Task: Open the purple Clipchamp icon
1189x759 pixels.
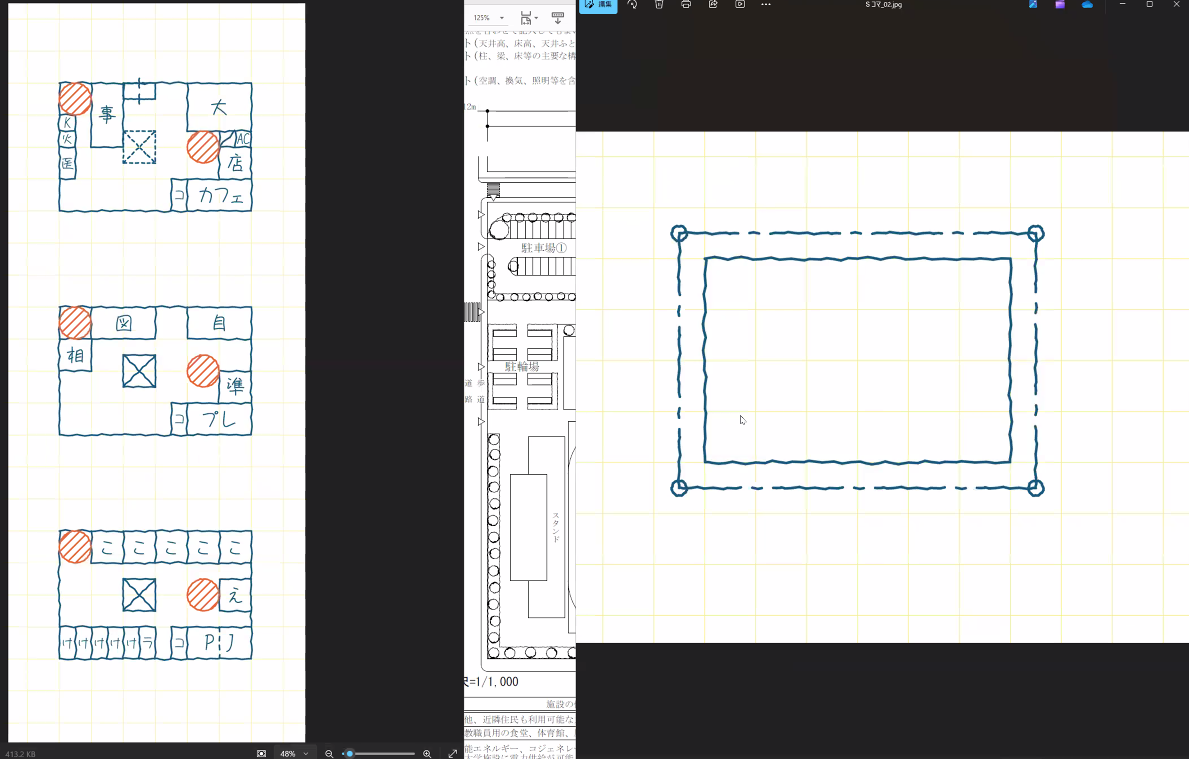Action: [1060, 5]
